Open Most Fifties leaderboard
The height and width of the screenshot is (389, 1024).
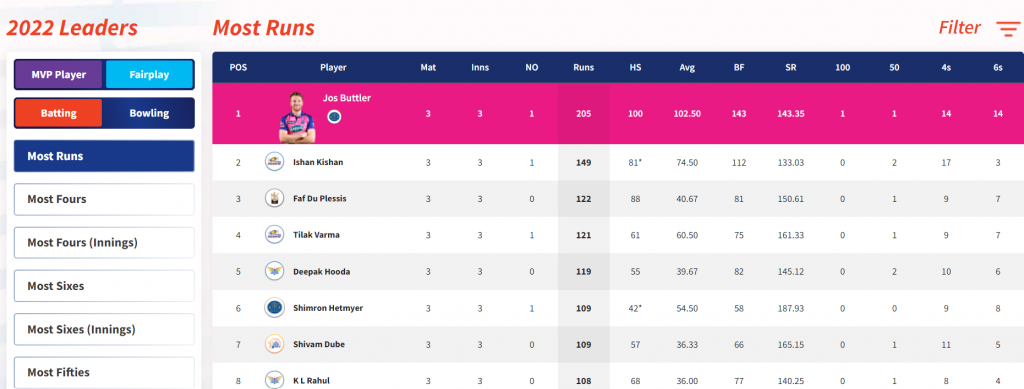pyautogui.click(x=104, y=373)
